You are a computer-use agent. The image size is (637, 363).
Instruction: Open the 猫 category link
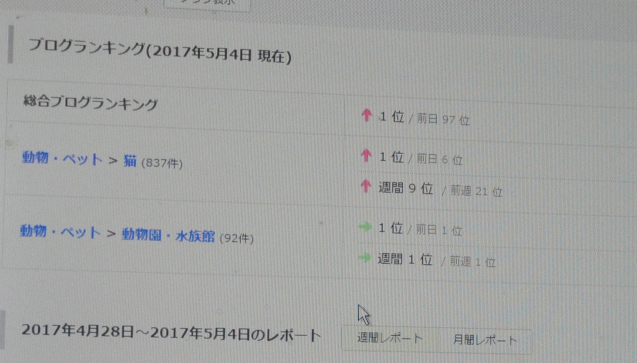(x=130, y=161)
